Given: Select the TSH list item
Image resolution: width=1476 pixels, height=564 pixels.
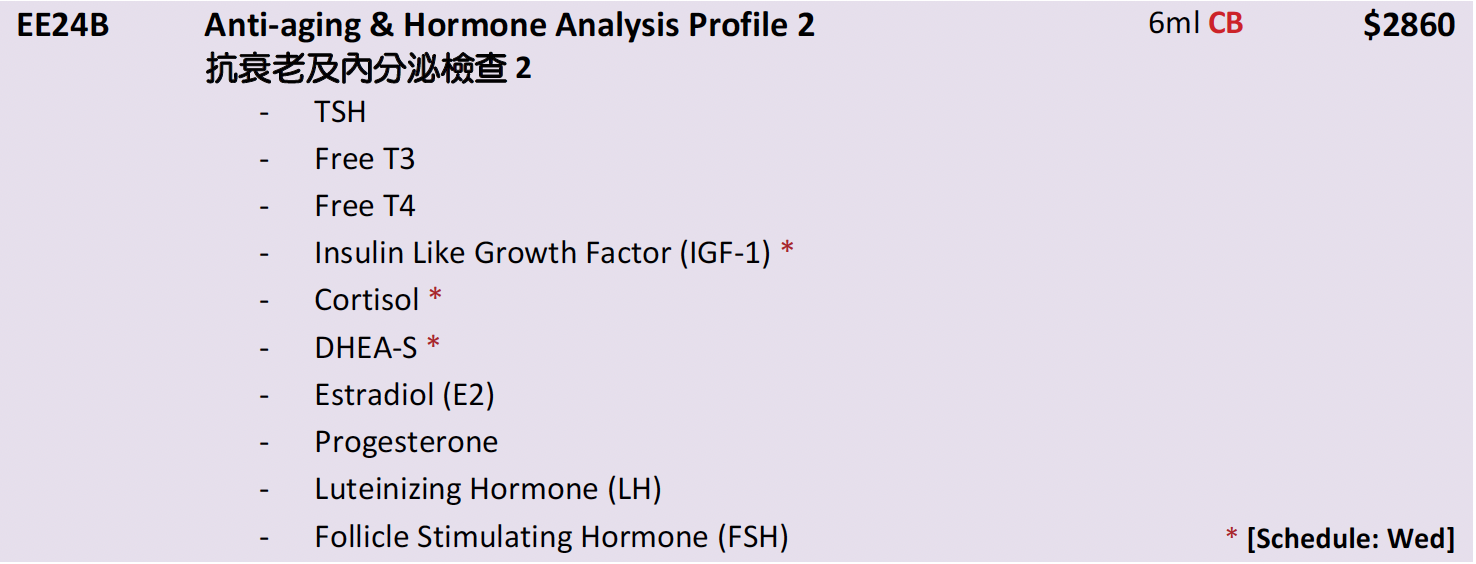Looking at the screenshot, I should pyautogui.click(x=340, y=113).
